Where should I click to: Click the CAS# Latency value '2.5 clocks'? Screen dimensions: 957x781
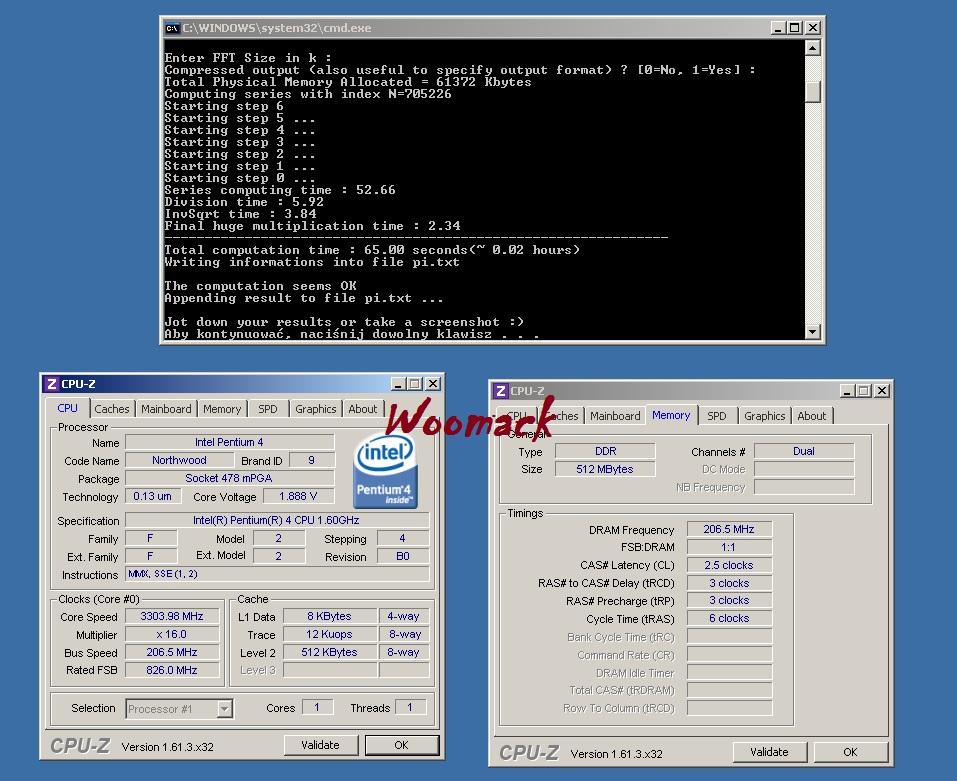[729, 566]
